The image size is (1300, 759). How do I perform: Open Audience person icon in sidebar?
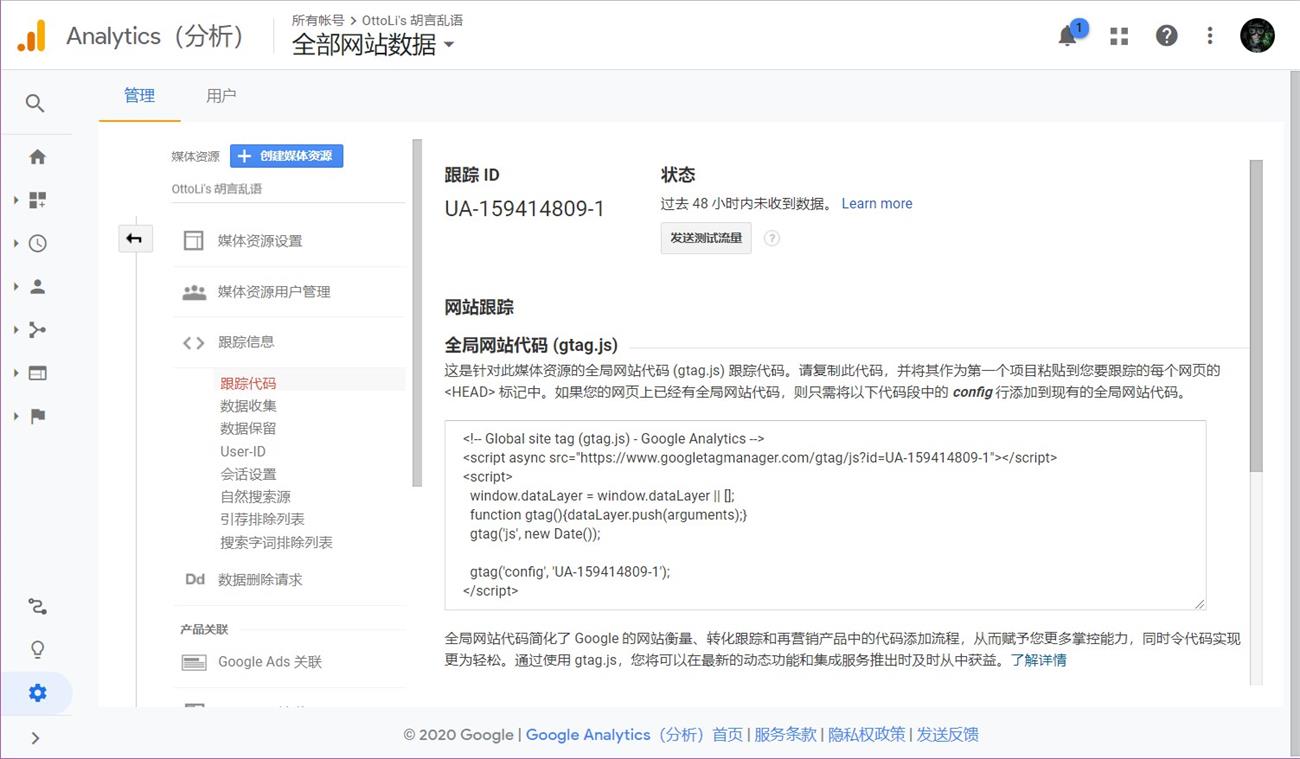pos(37,286)
